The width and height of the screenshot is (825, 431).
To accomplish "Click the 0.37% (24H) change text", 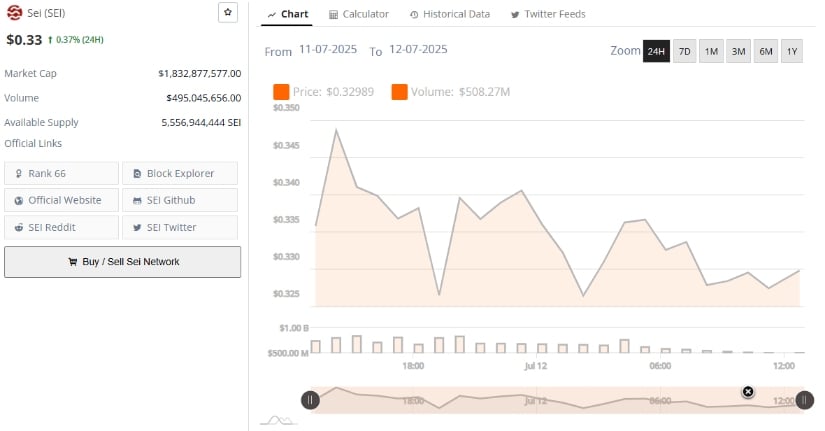I will tap(79, 40).
